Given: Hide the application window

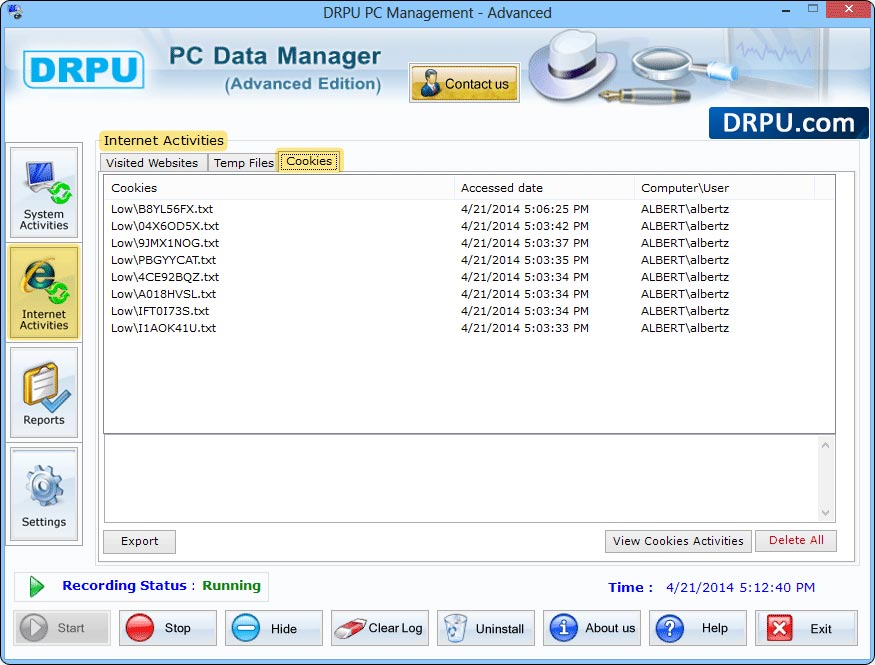Looking at the screenshot, I should tap(273, 628).
